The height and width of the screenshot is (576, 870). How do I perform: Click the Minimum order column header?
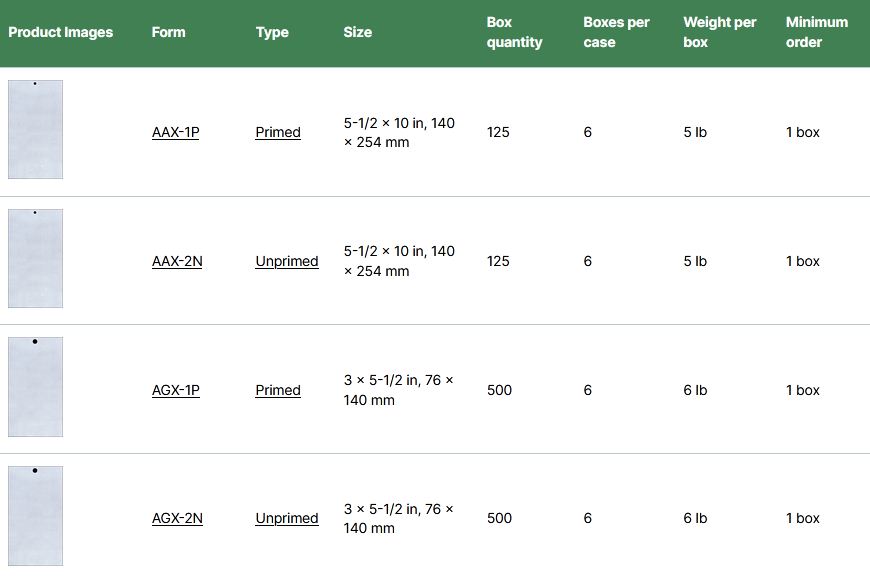tap(817, 32)
